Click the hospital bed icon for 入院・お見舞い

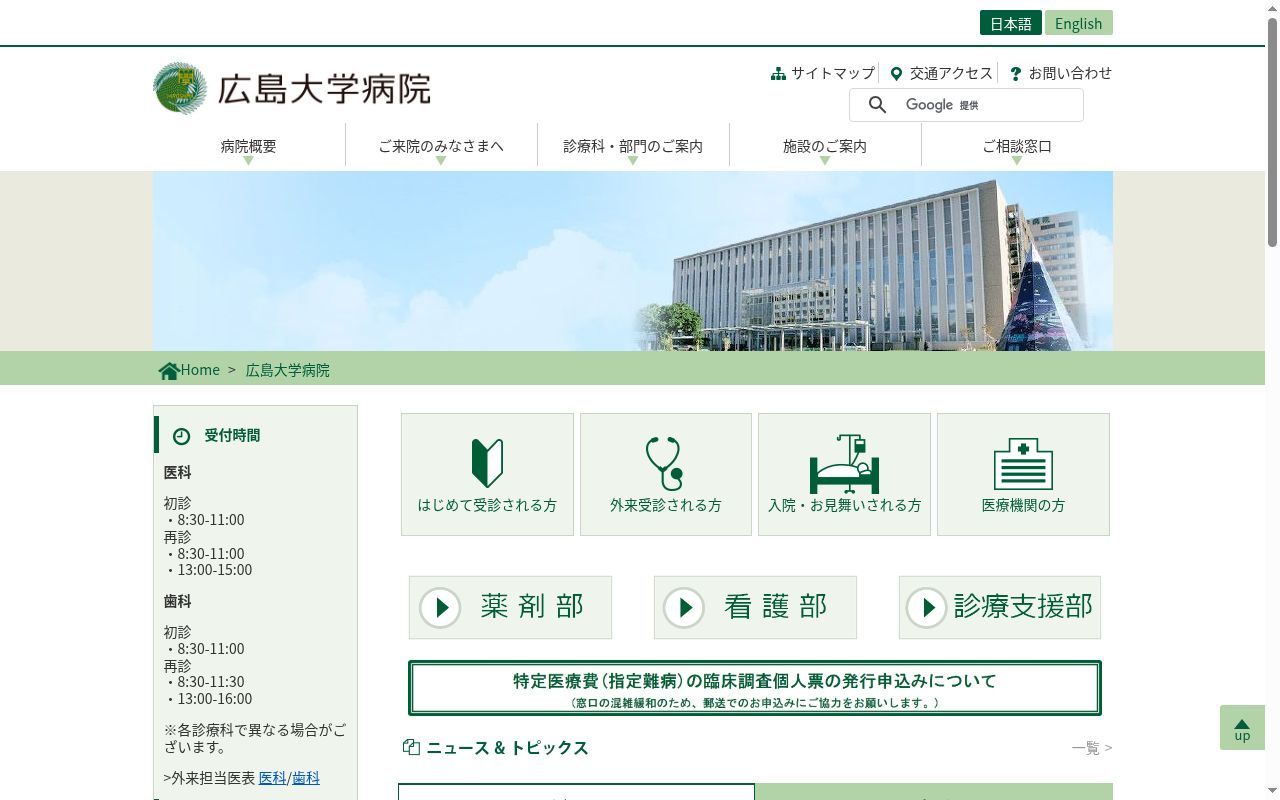(844, 464)
